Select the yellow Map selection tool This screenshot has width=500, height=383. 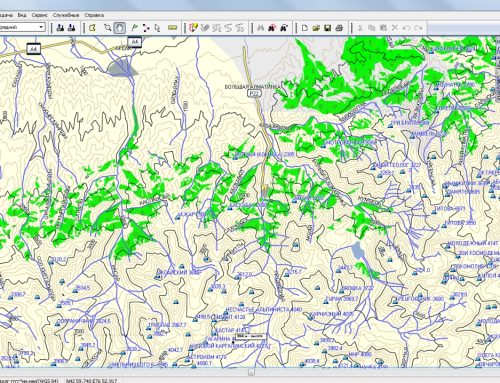click(x=92, y=28)
